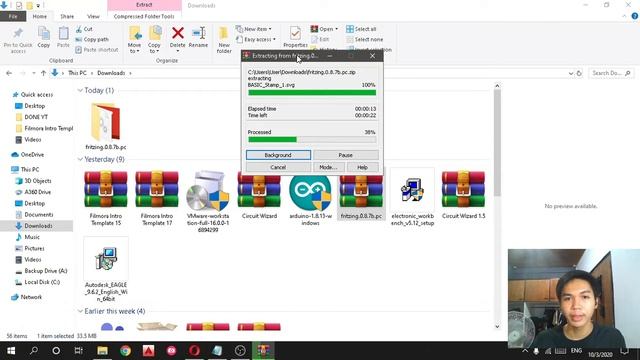
Task: Click the Rename ribbon icon
Action: (198, 38)
